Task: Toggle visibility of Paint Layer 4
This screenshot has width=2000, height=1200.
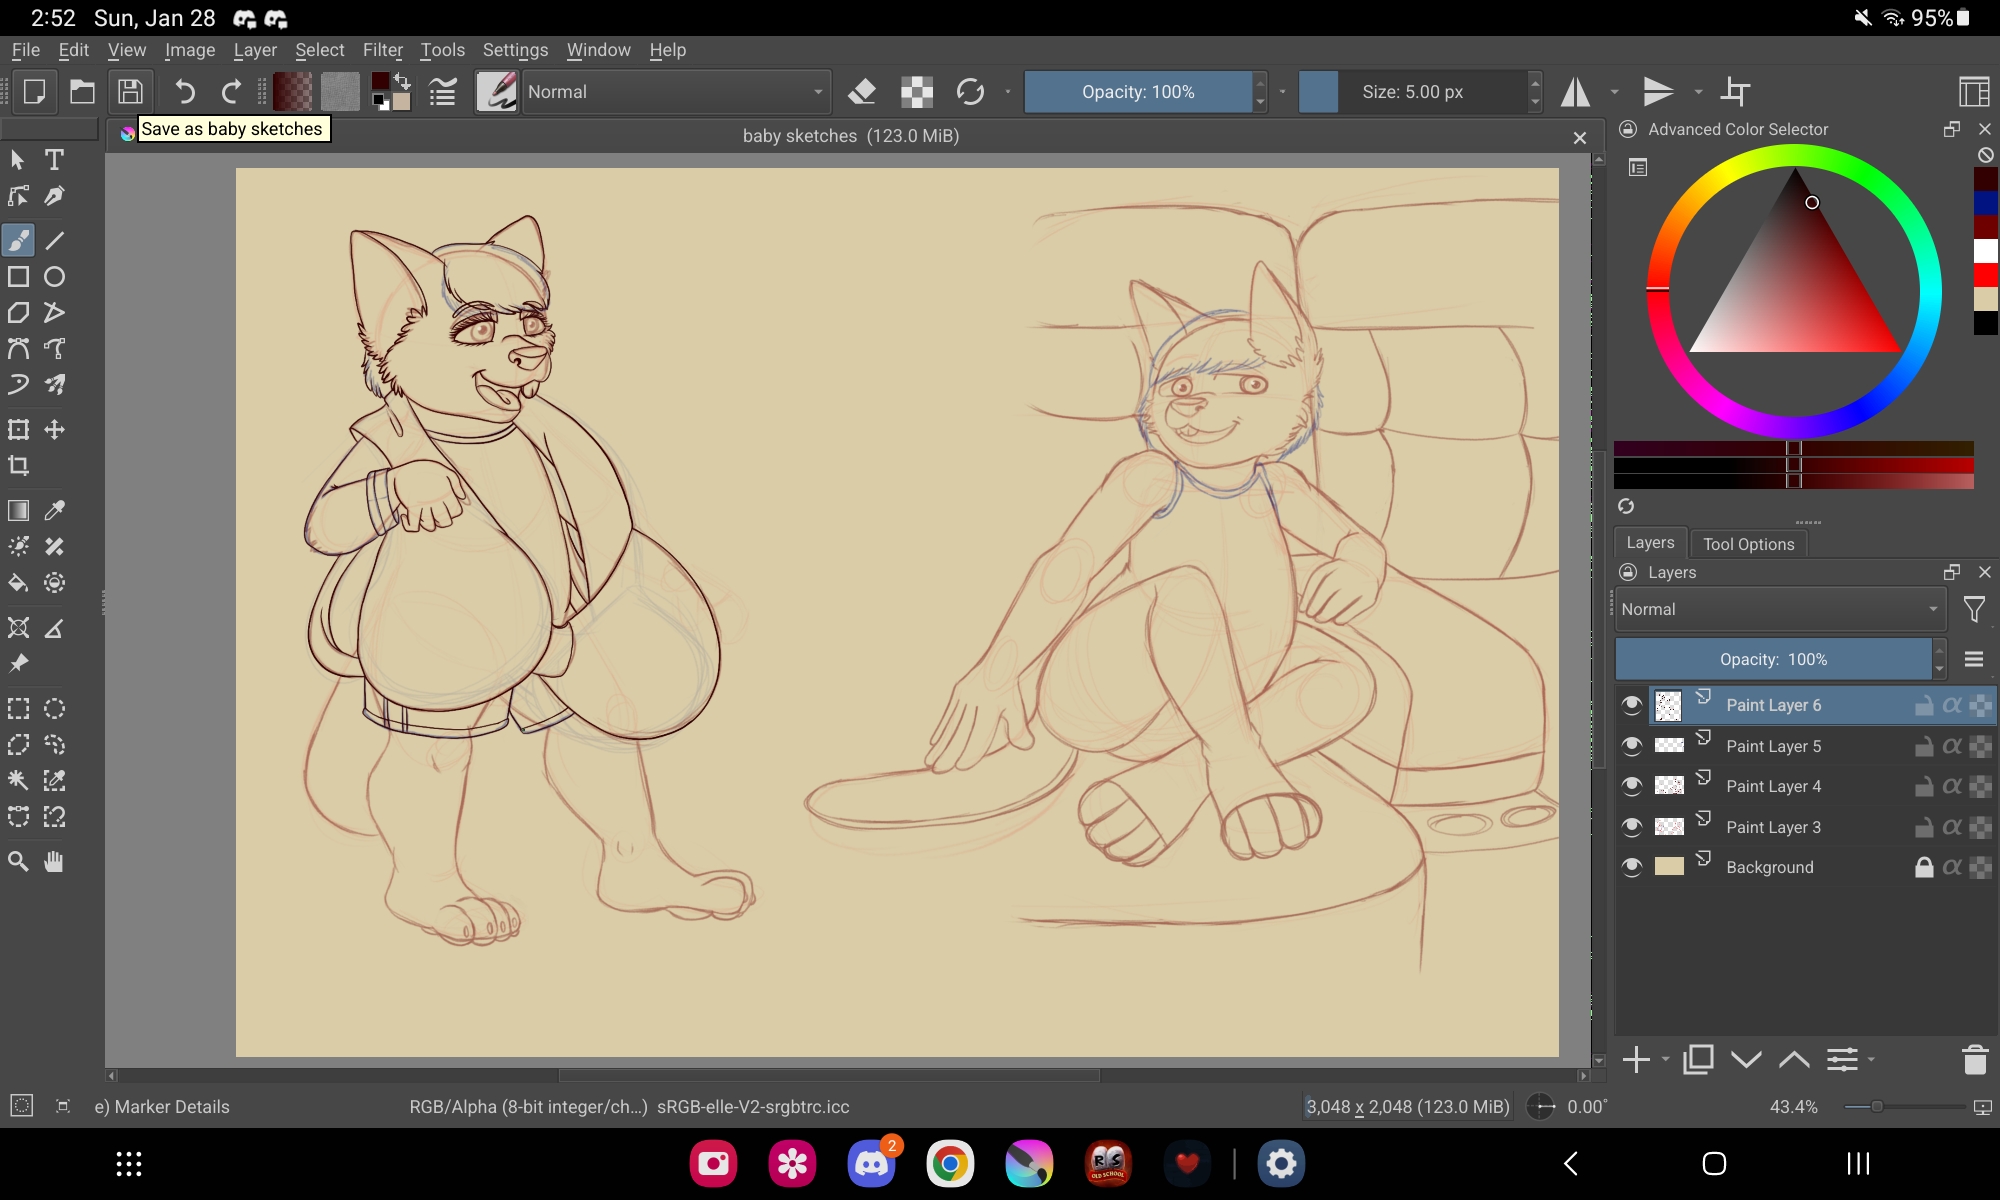Action: 1632,786
